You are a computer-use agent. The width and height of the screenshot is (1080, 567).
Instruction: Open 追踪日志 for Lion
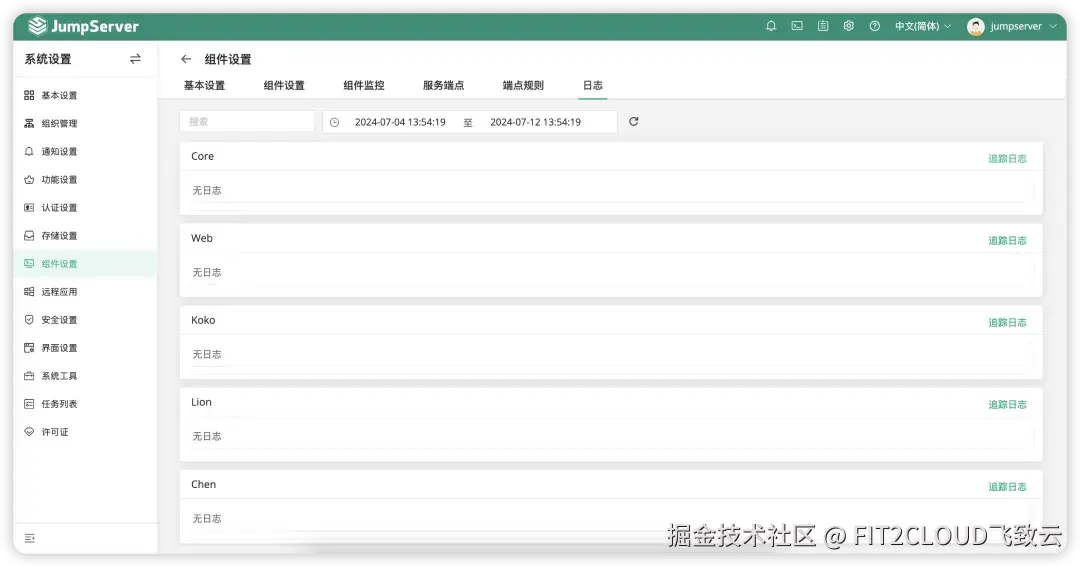click(1007, 404)
